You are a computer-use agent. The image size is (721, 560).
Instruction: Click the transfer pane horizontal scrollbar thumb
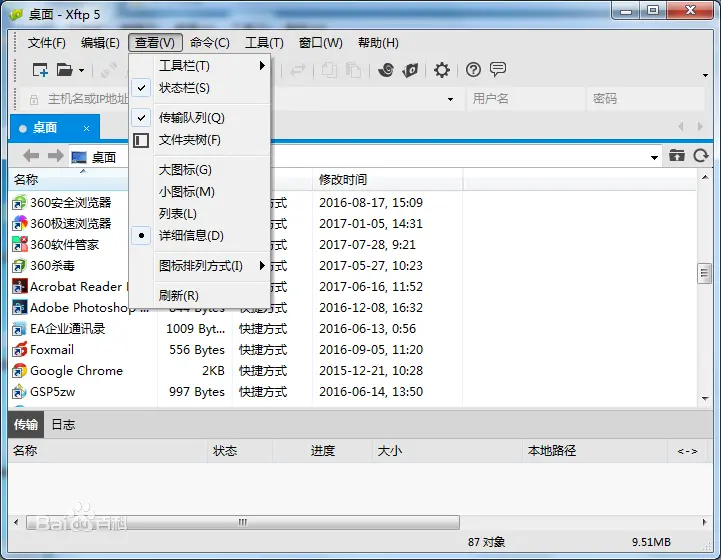[x=243, y=522]
